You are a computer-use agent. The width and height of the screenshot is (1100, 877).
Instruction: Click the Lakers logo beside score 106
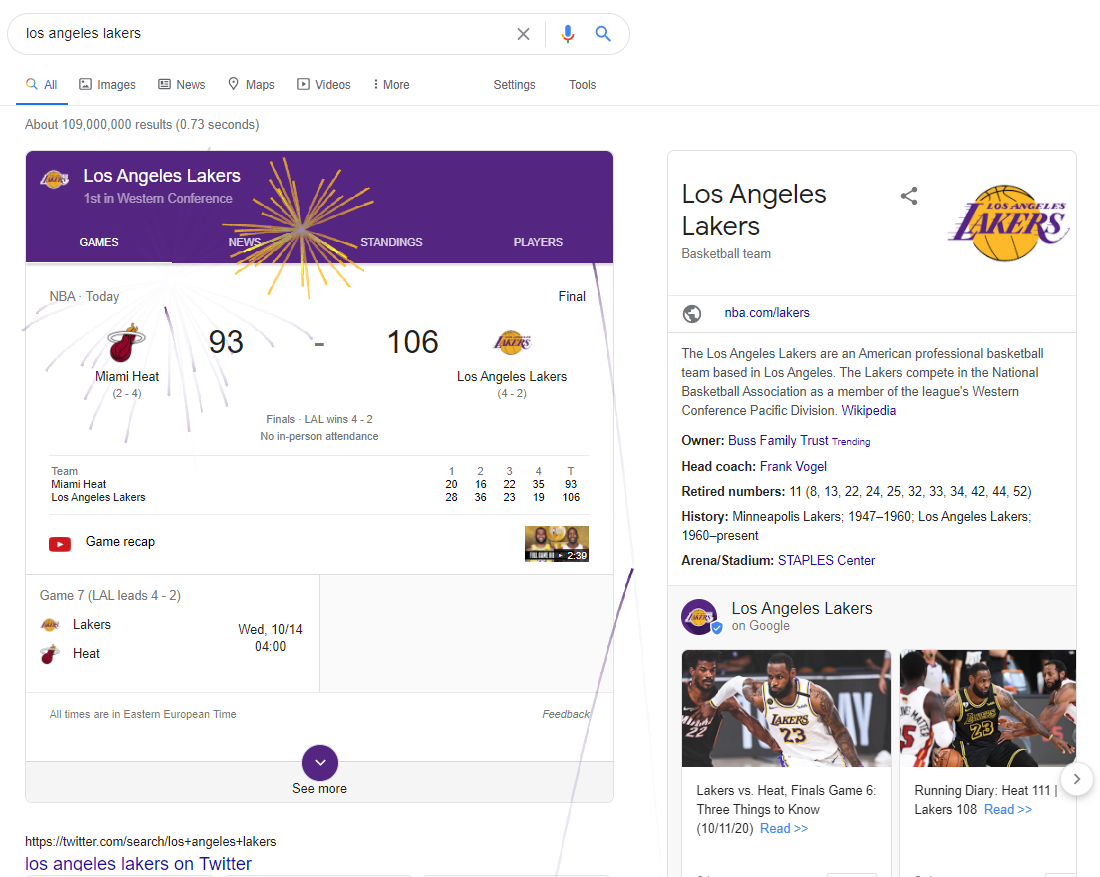point(512,342)
